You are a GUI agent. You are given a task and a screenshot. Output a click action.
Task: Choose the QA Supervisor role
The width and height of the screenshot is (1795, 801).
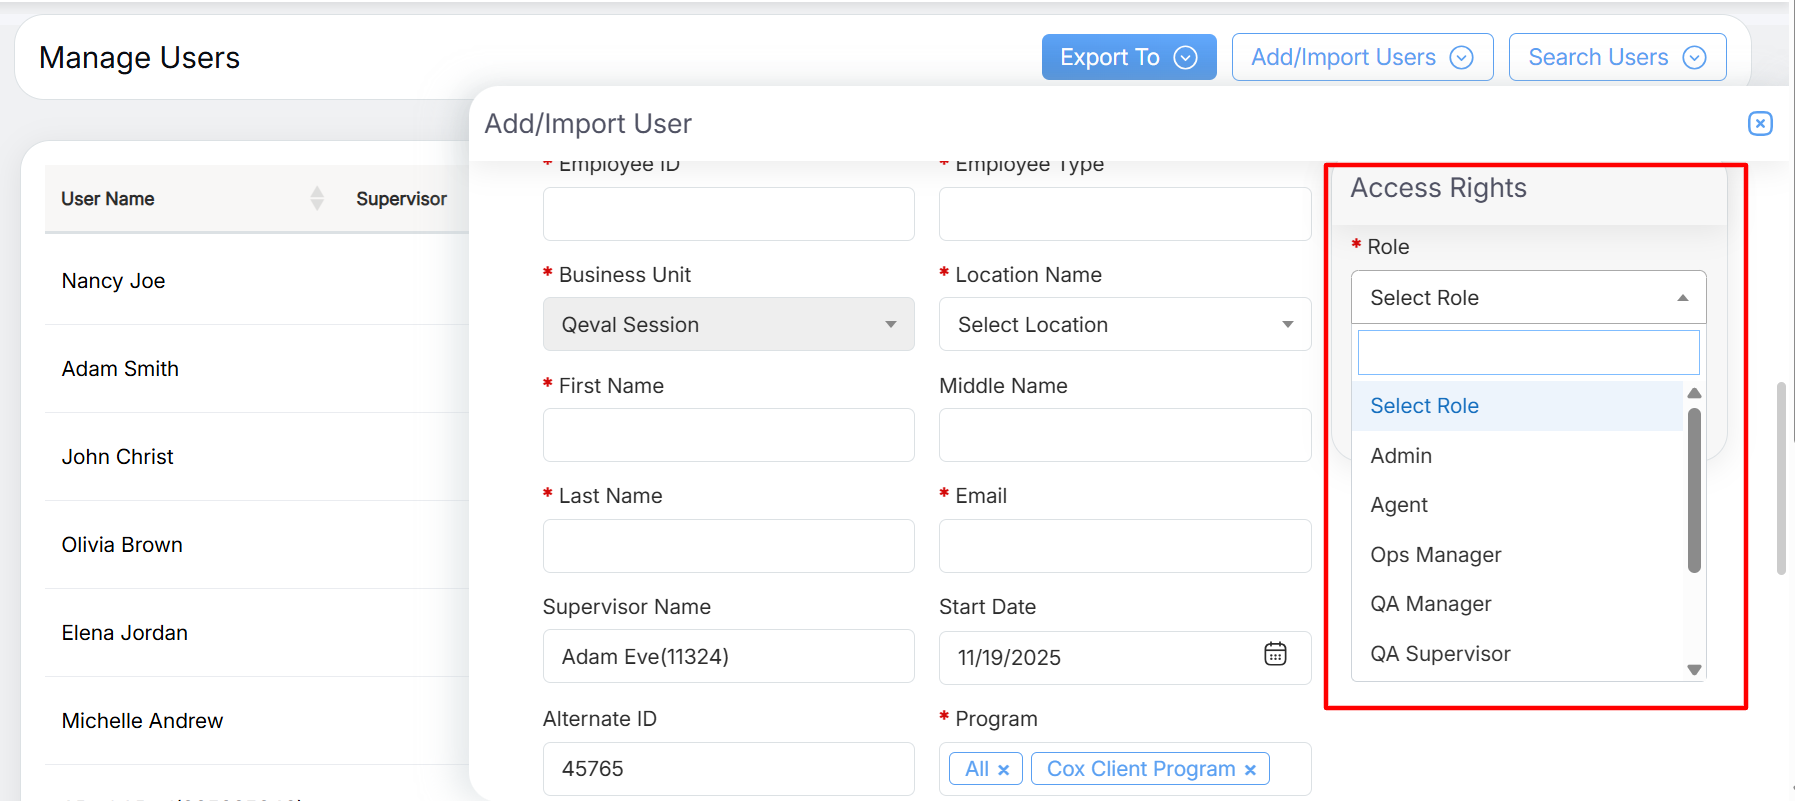coord(1439,654)
